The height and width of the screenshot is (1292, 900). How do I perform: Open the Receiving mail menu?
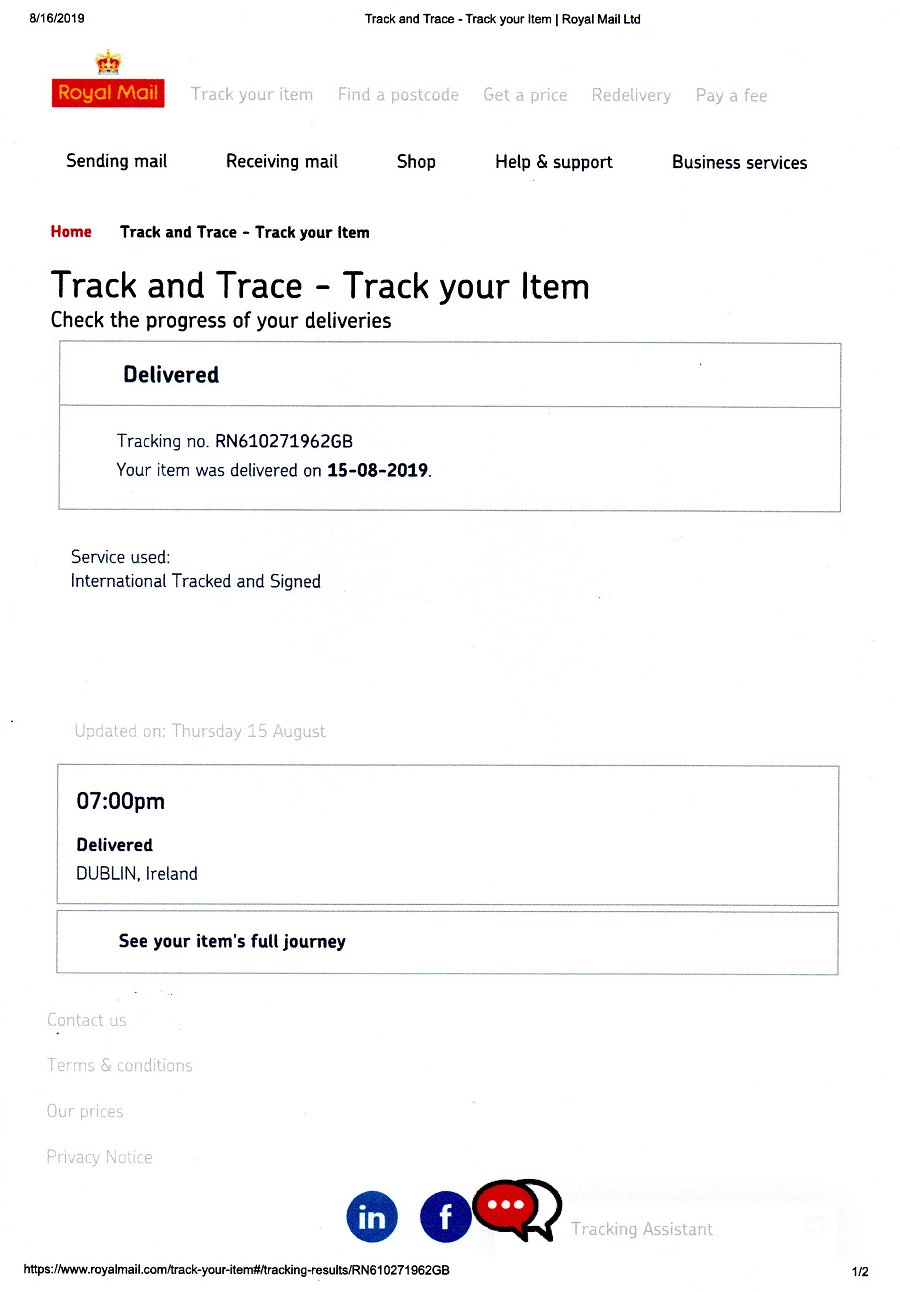pyautogui.click(x=282, y=161)
